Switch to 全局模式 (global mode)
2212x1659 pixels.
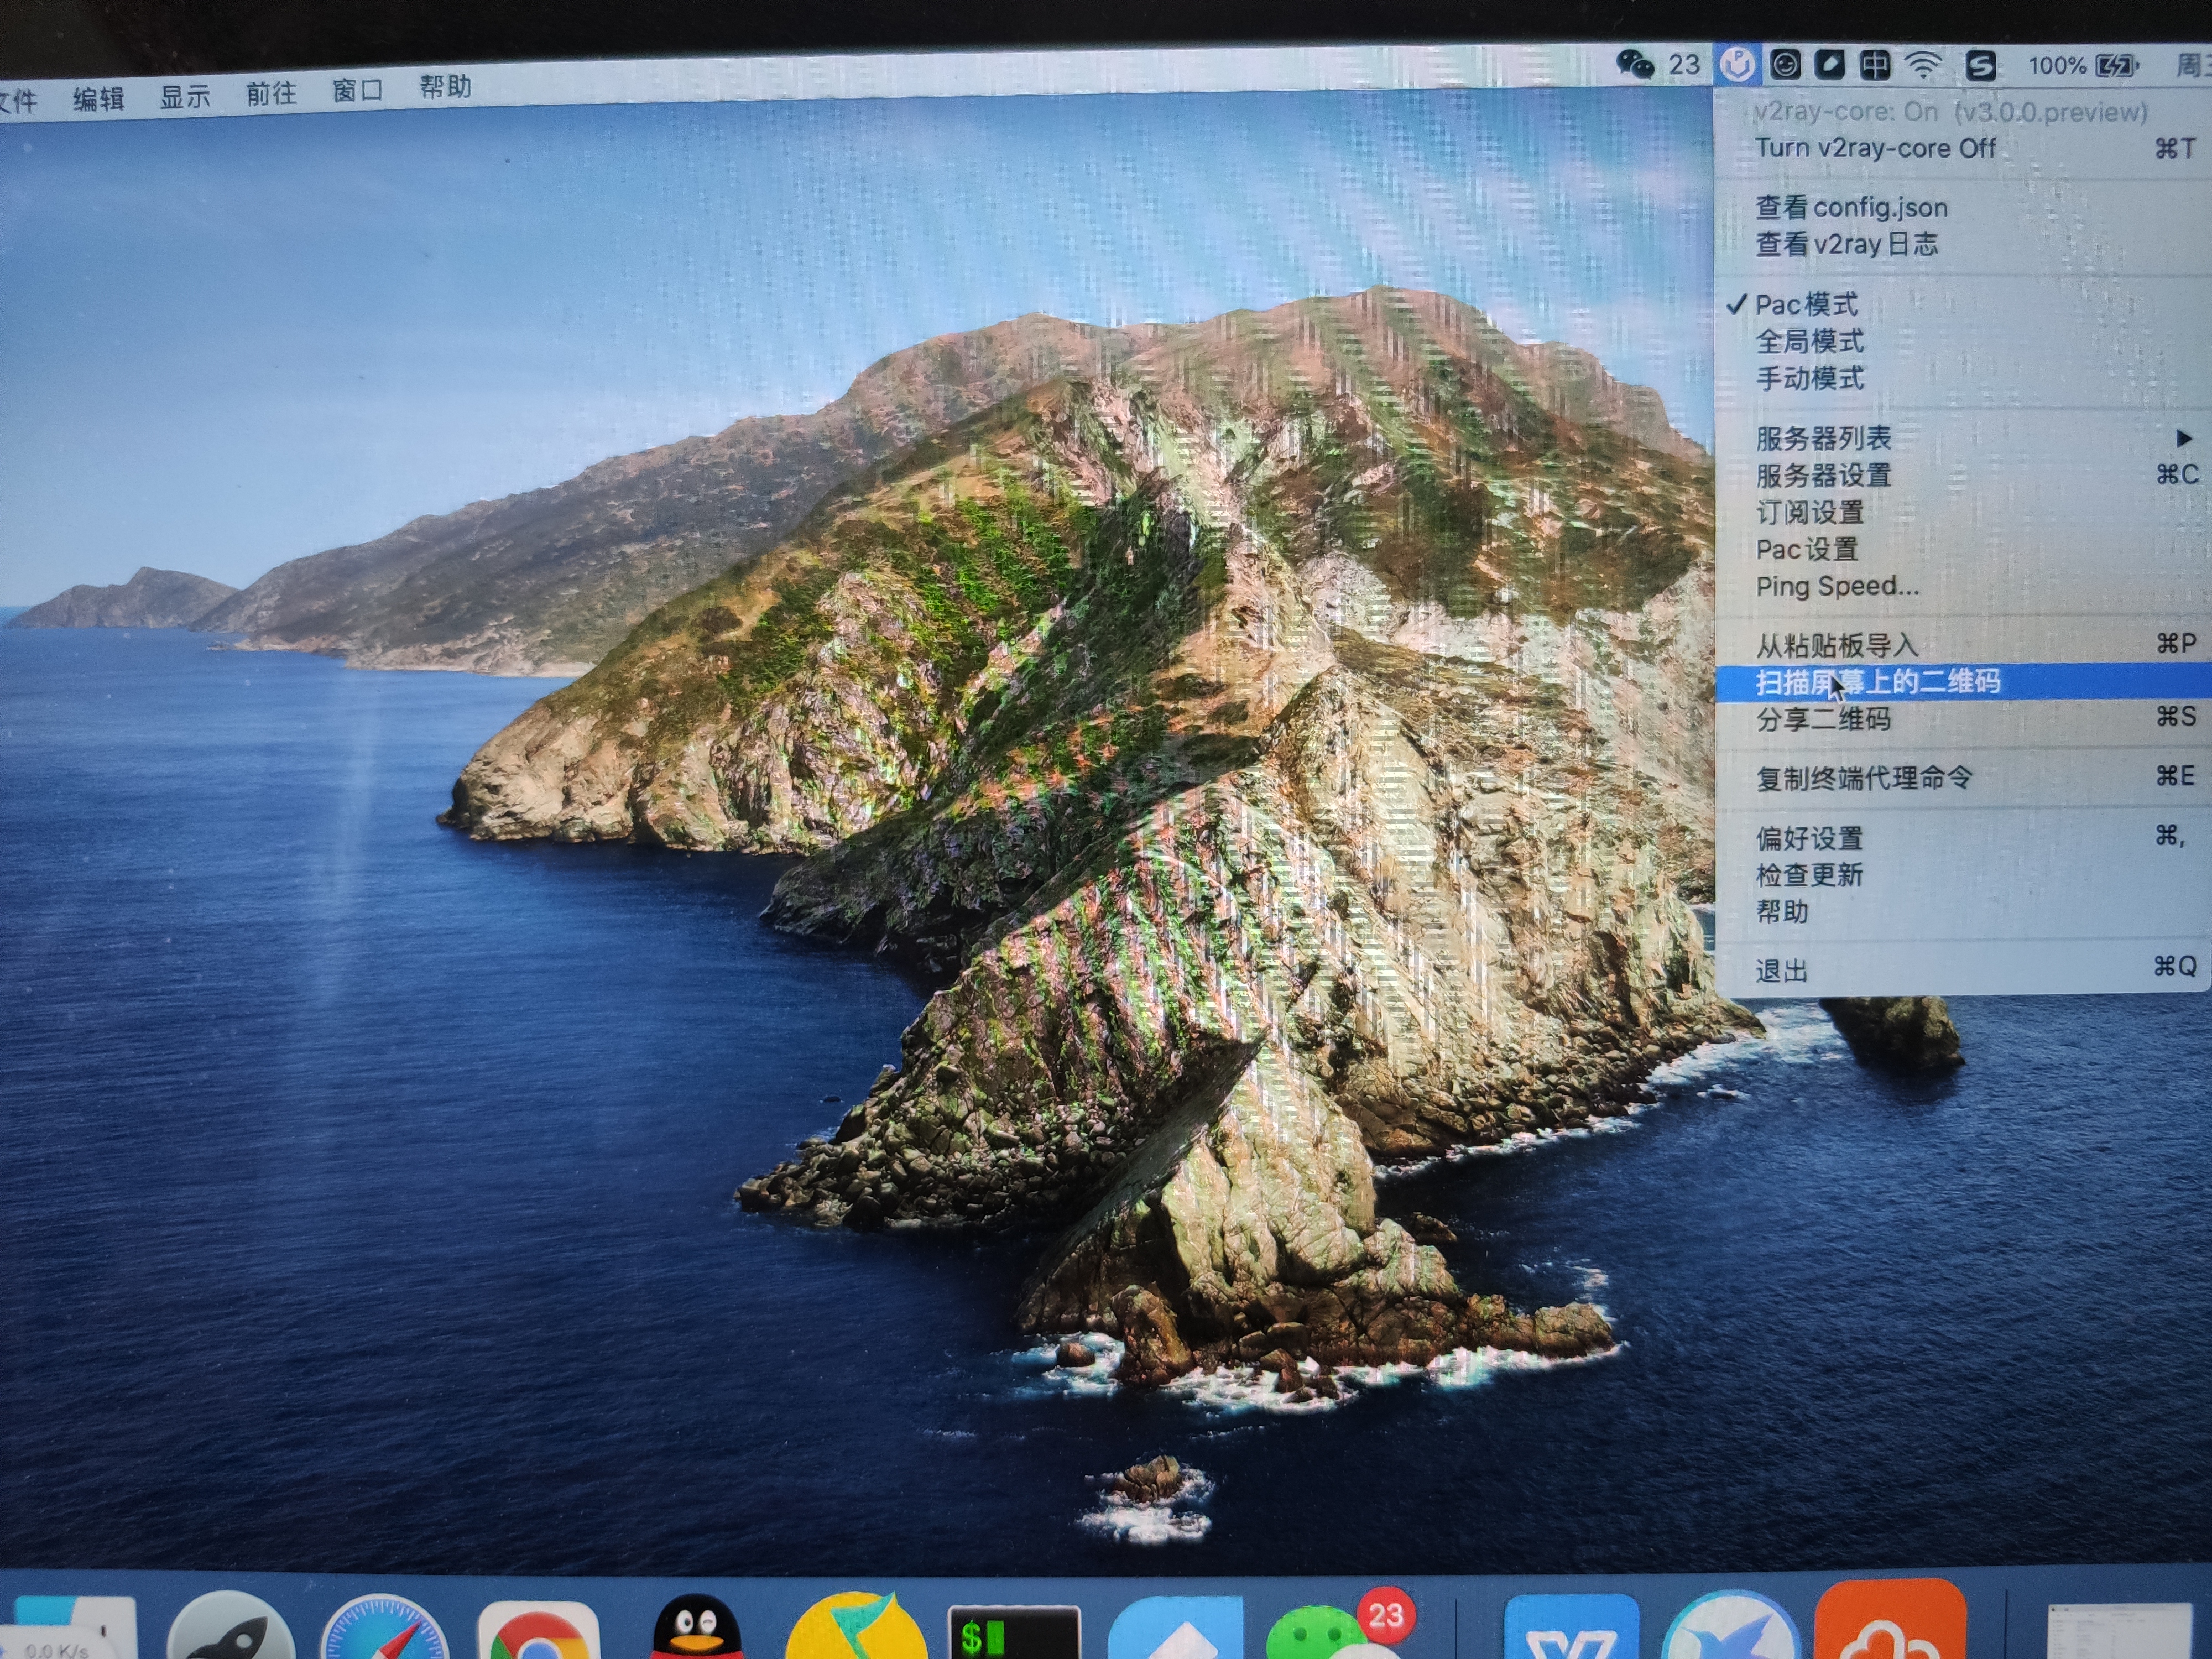(x=1809, y=341)
